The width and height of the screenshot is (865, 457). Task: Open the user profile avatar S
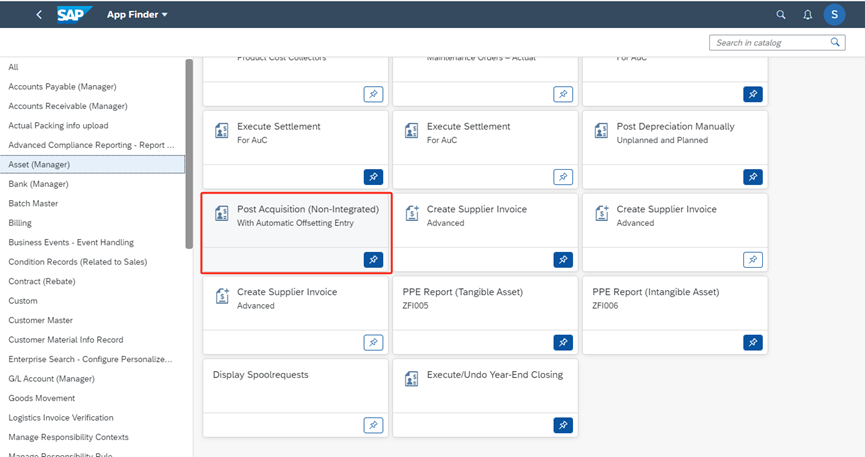tap(835, 15)
